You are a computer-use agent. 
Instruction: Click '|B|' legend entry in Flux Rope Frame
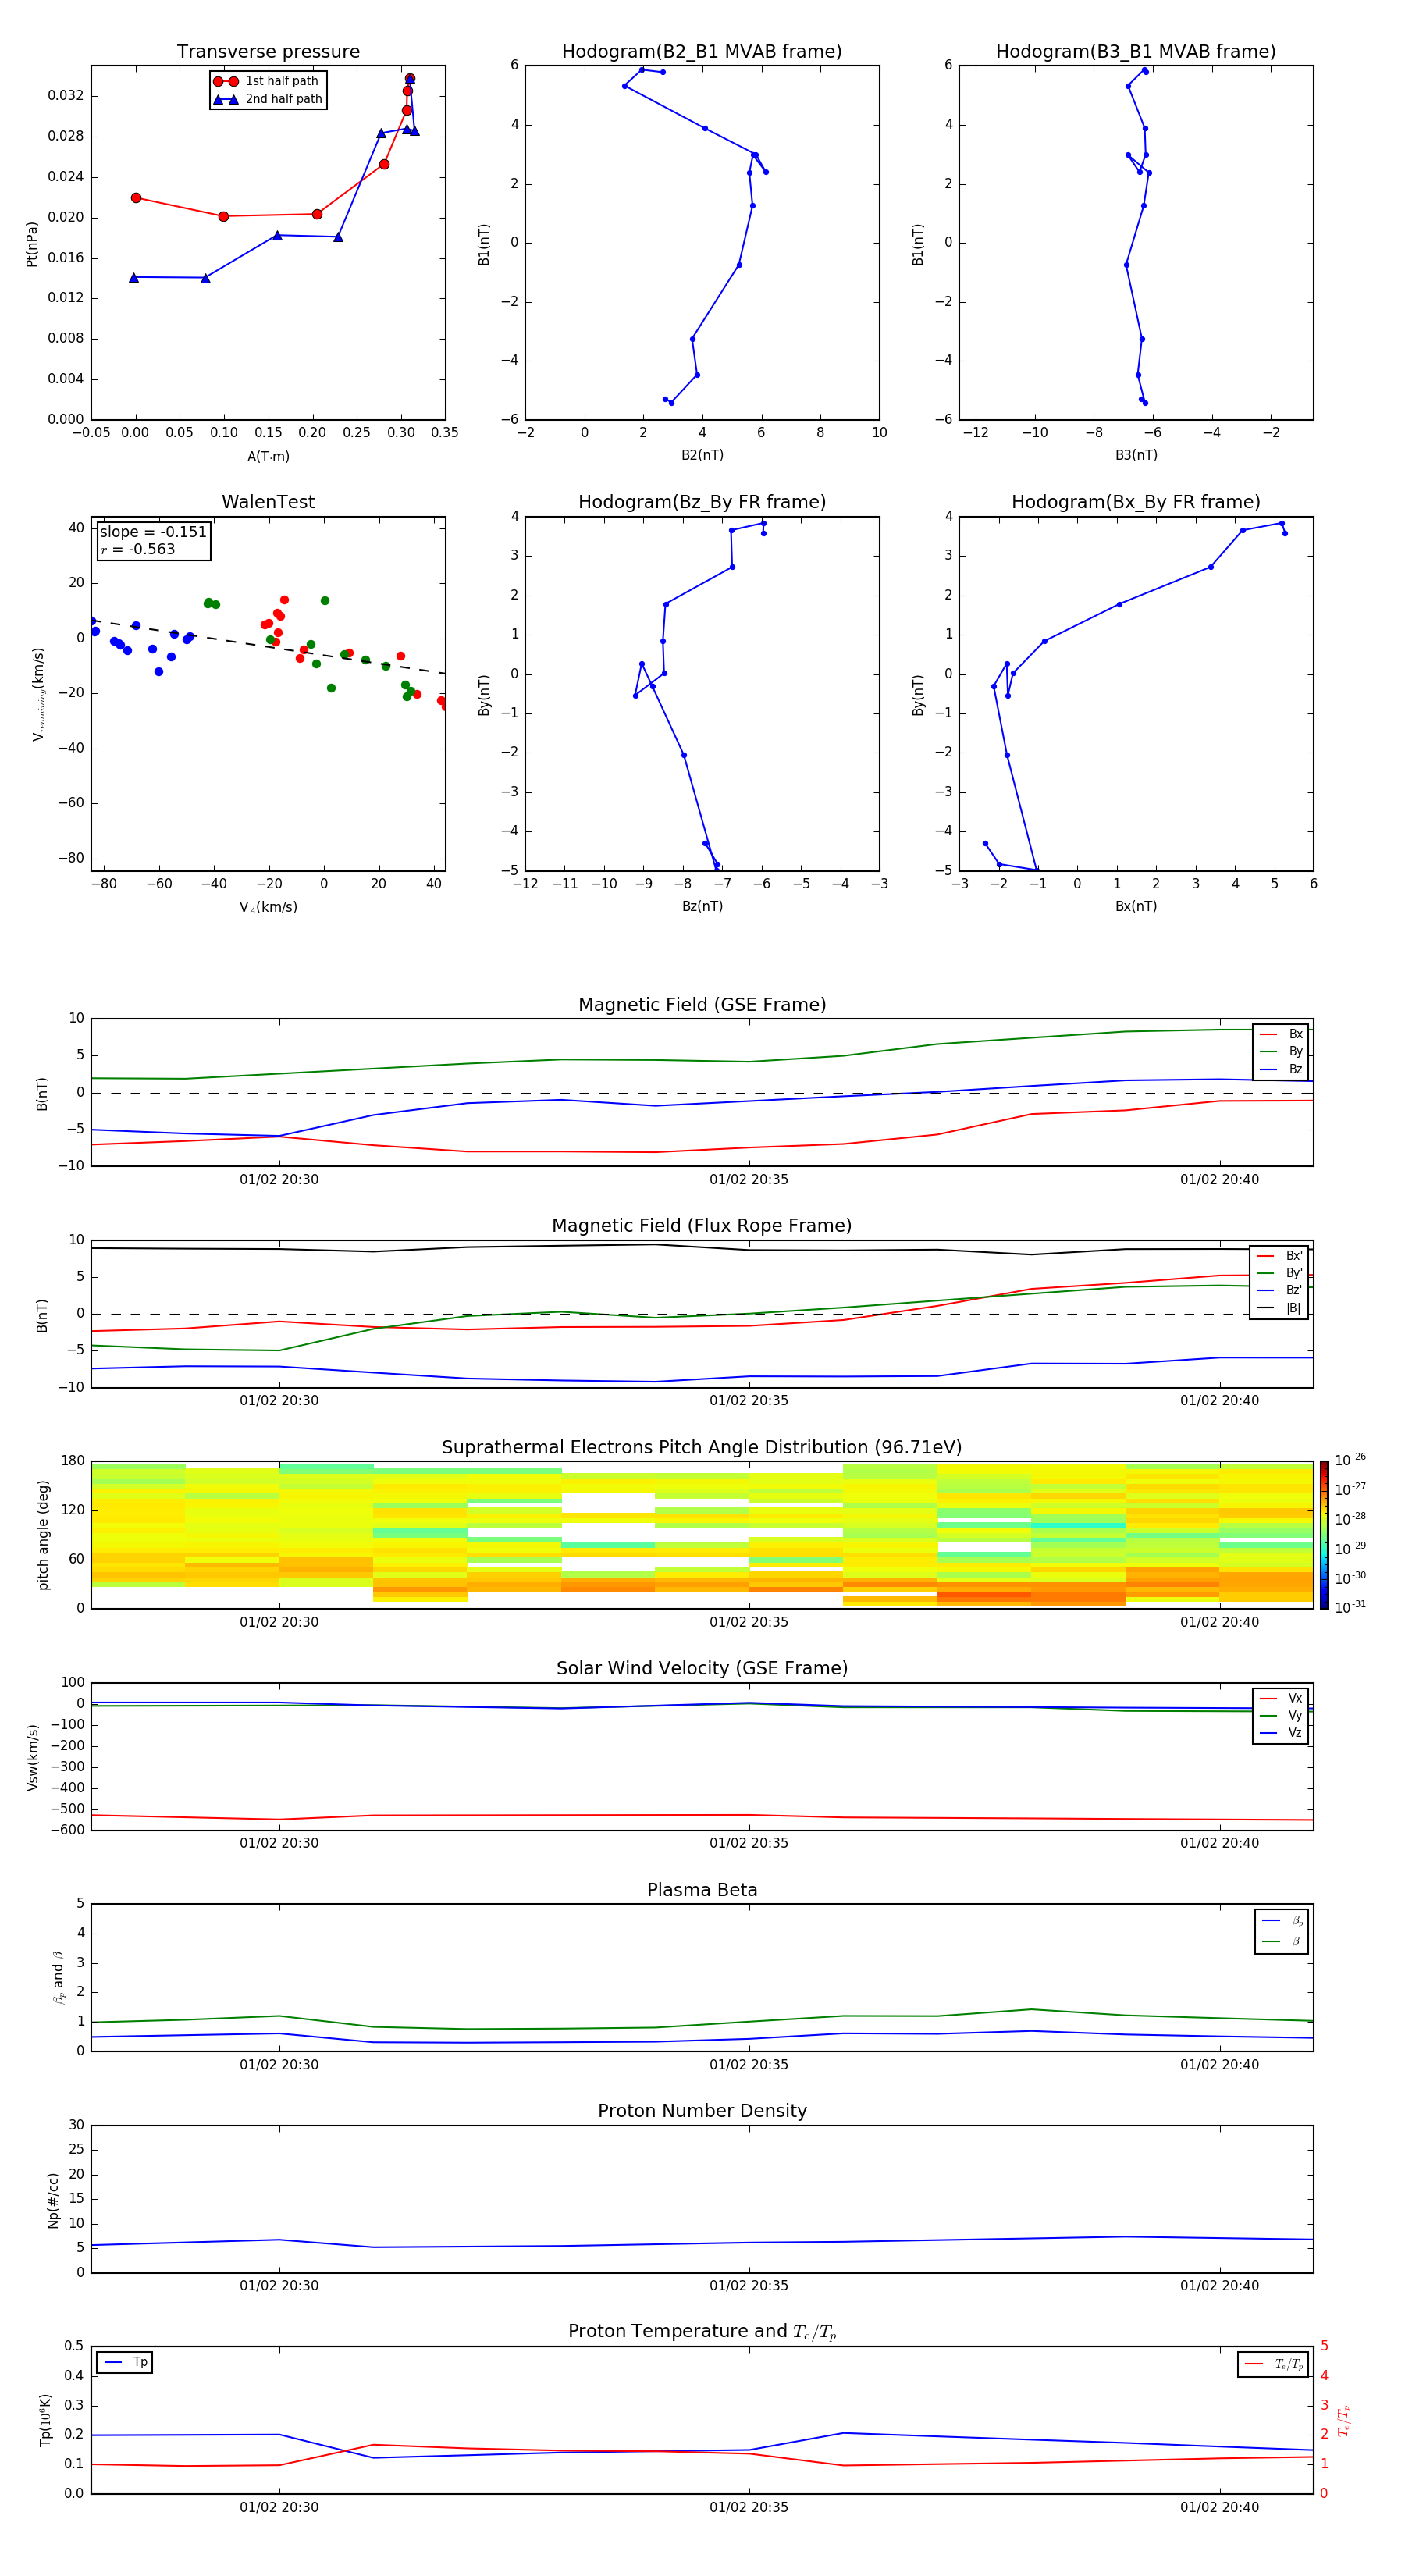click(1279, 1308)
